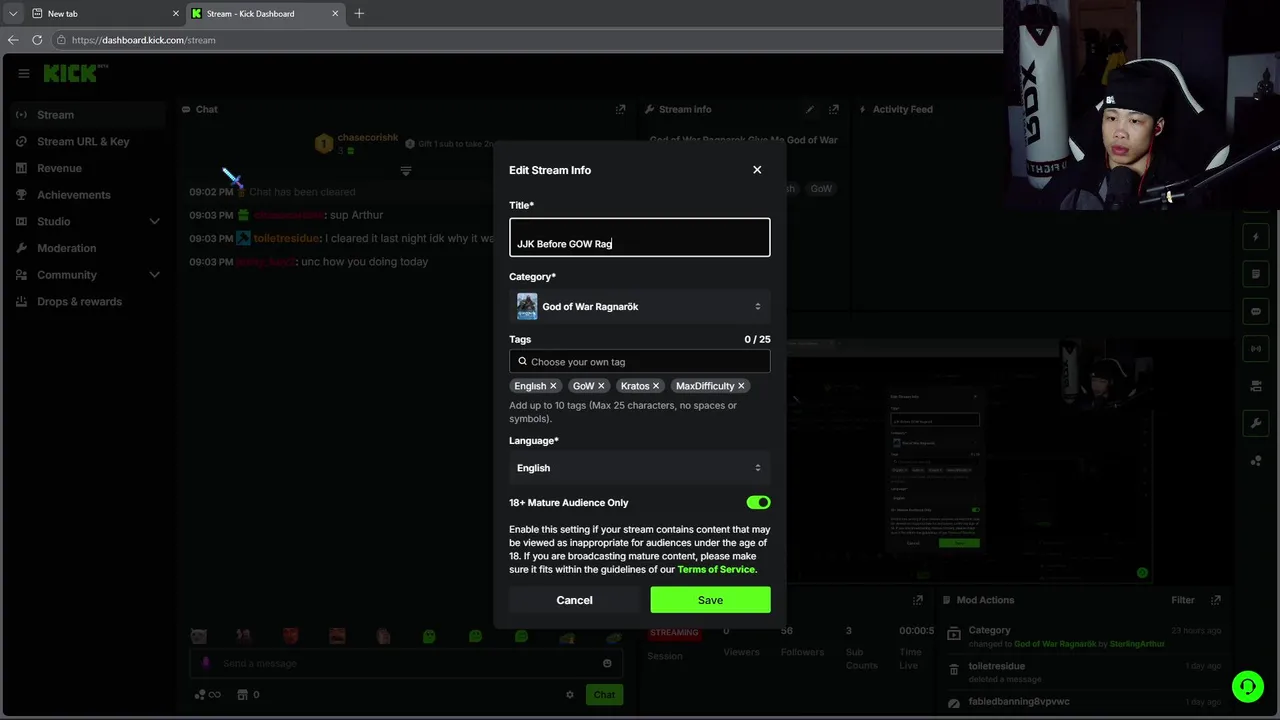Screen dimensions: 1280x720
Task: Click the stream Title input field
Action: 640,238
